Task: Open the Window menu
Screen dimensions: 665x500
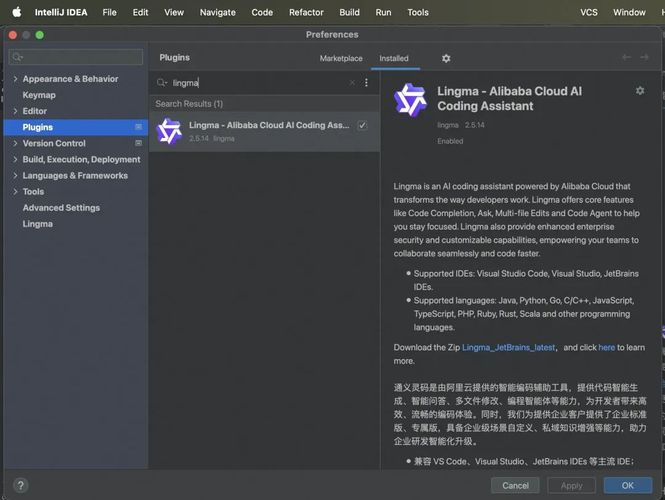Action: (629, 12)
